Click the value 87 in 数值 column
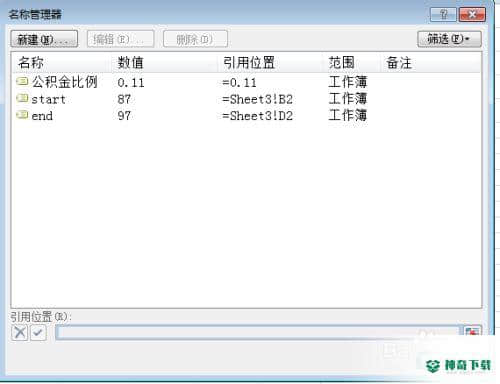Image resolution: width=500 pixels, height=384 pixels. (x=124, y=99)
